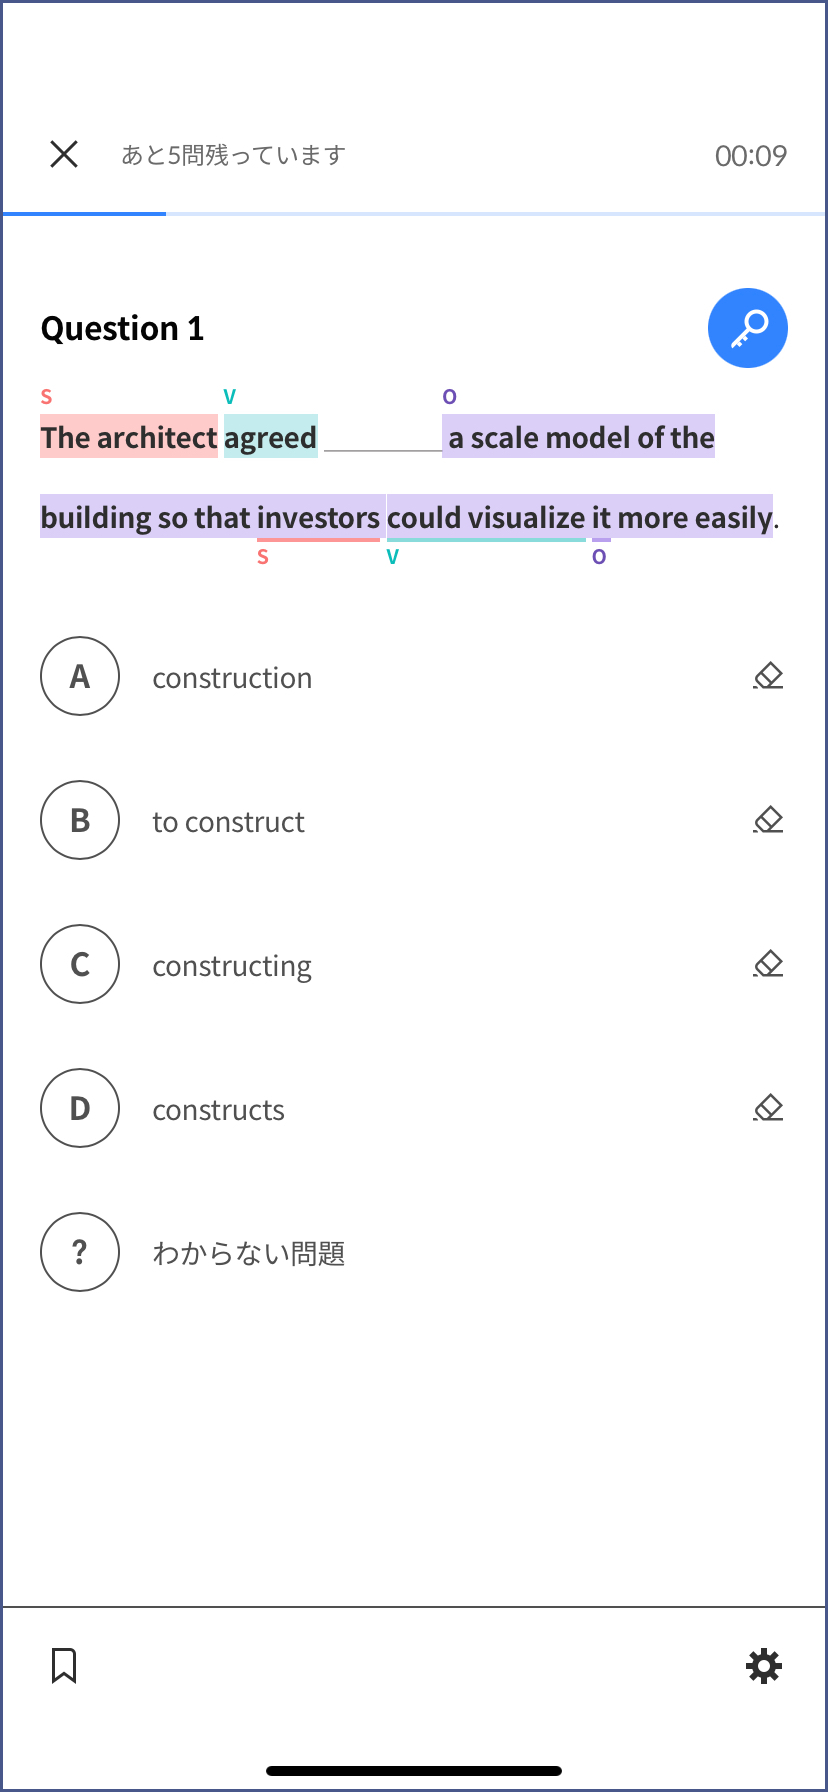Choose answer circle B

click(80, 821)
